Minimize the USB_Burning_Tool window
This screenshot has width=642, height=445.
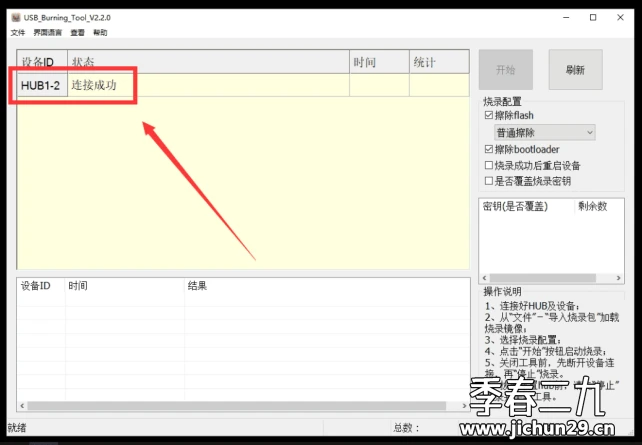point(566,18)
